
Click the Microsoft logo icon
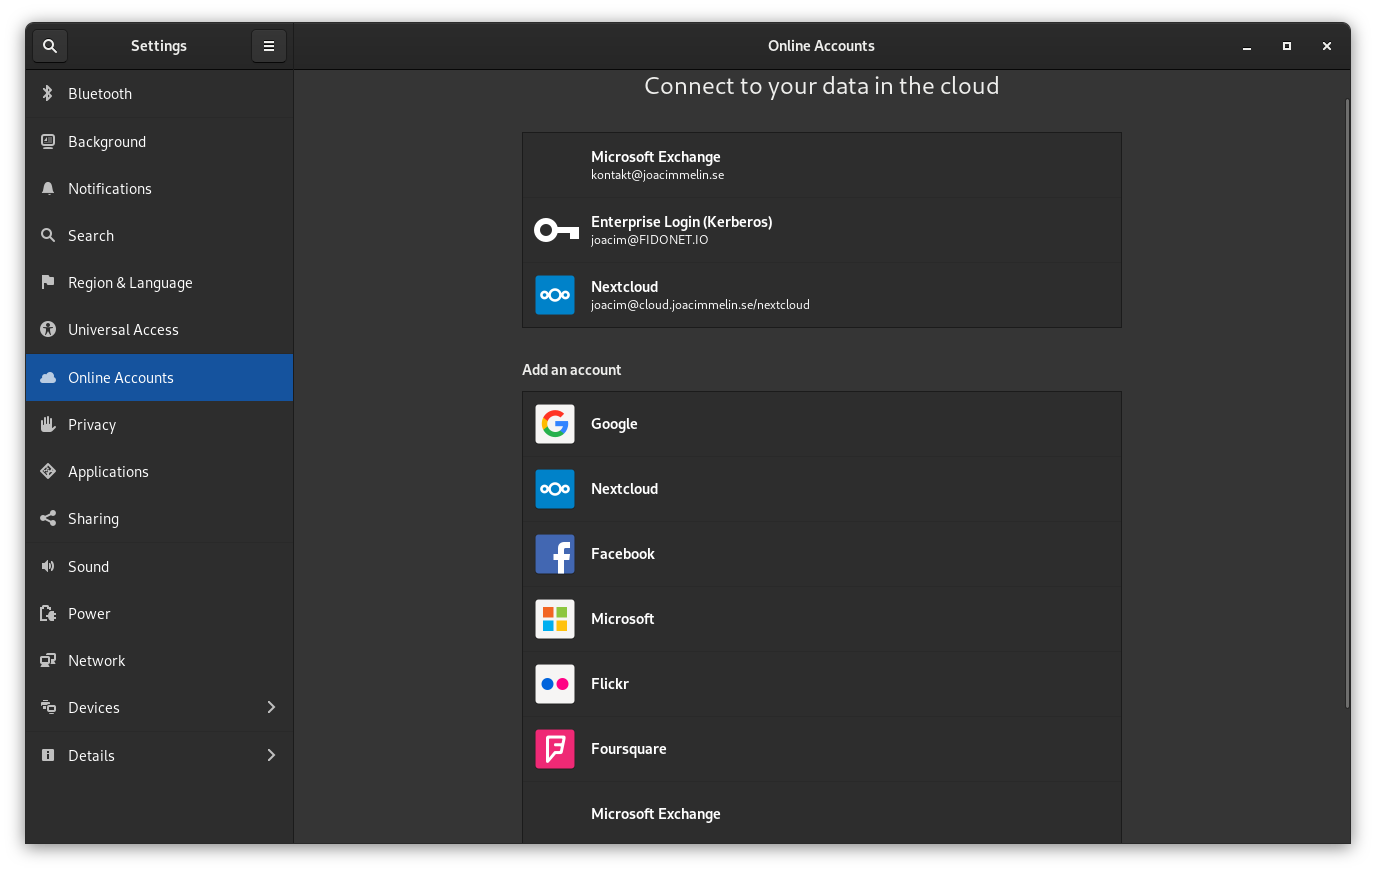click(x=555, y=619)
